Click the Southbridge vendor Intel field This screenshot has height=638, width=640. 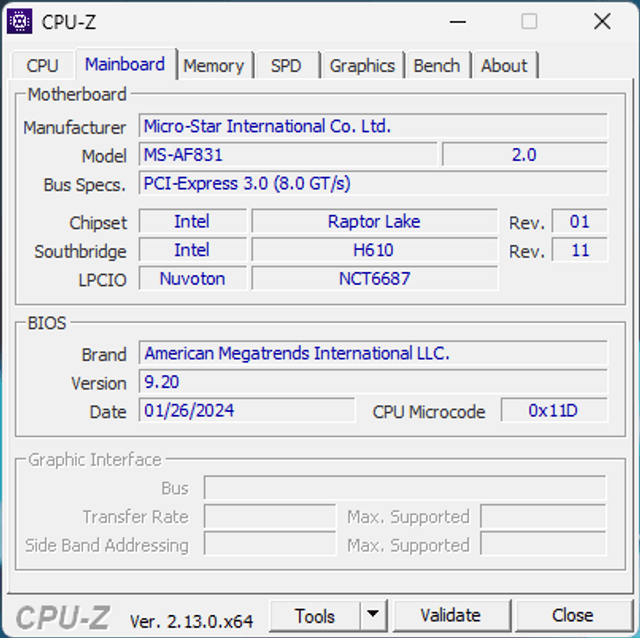click(x=192, y=250)
